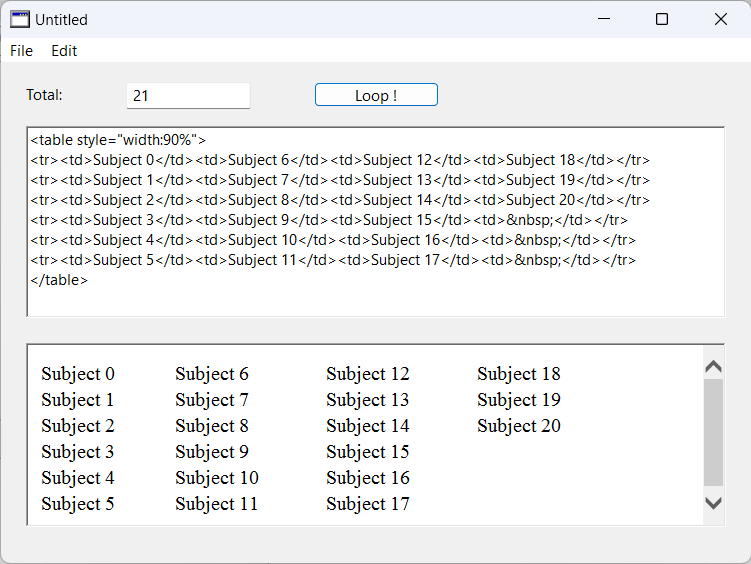Click the scroll up arrow in HTML preview
Image resolution: width=751 pixels, height=564 pixels.
[714, 367]
